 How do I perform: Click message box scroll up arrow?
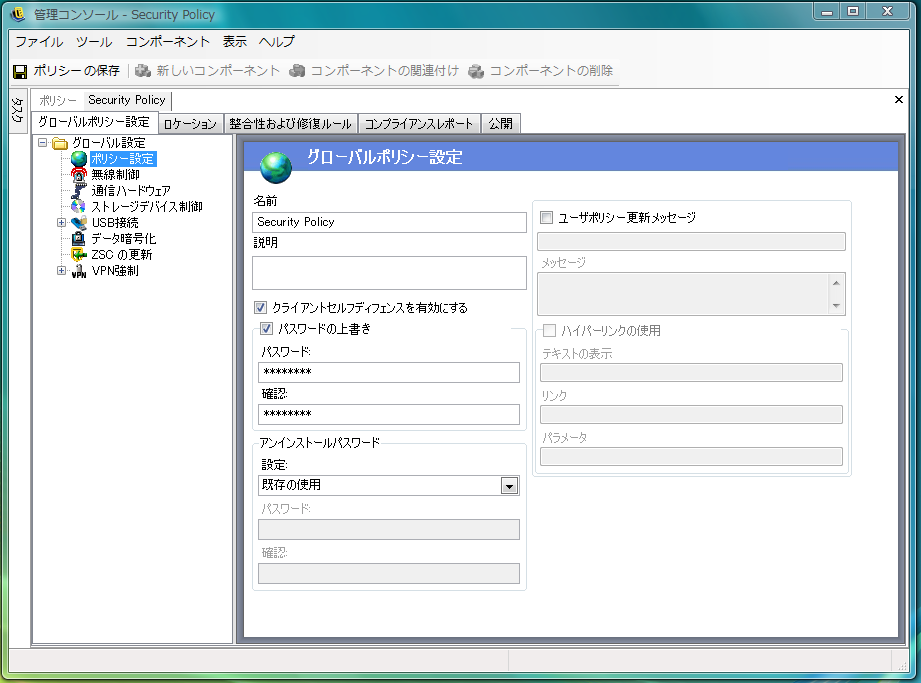(836, 283)
